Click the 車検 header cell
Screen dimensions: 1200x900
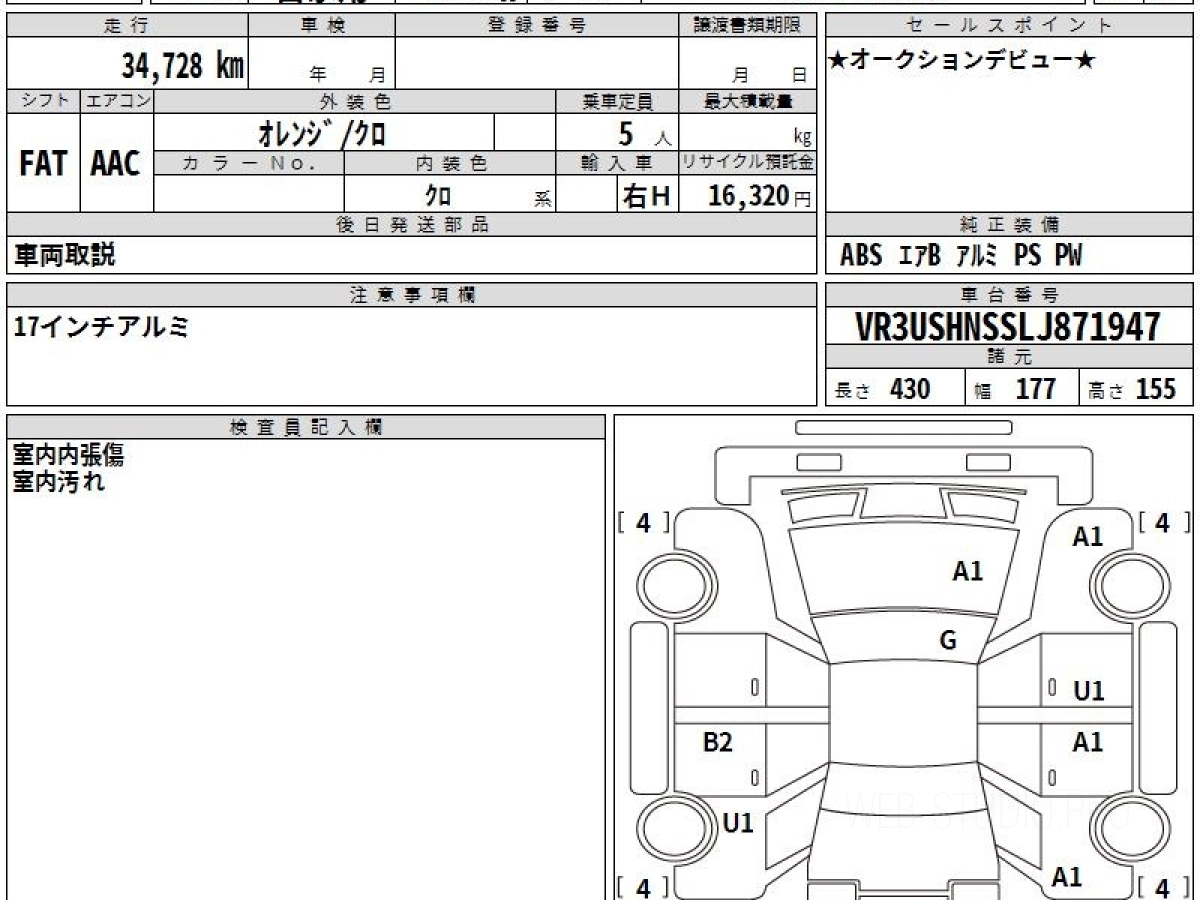(322, 26)
